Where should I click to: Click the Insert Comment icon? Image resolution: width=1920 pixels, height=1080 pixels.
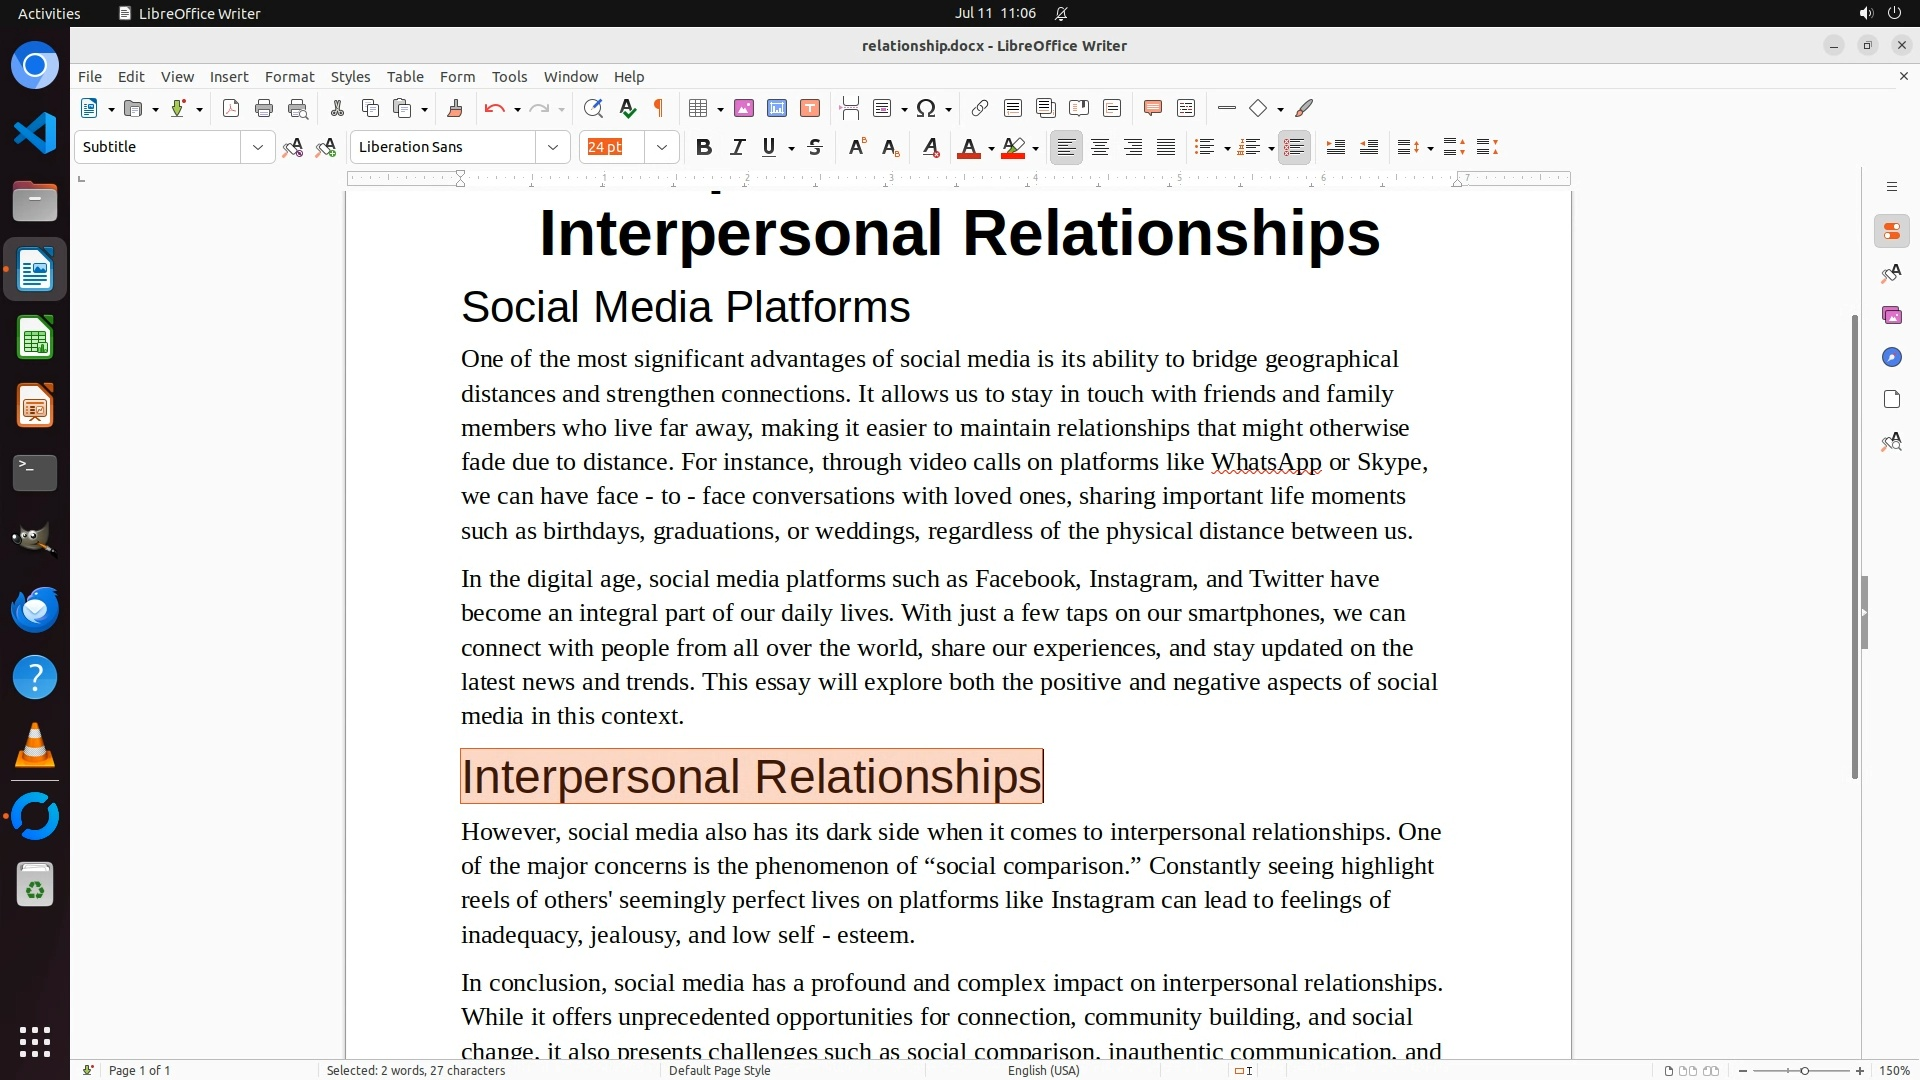[x=1152, y=109]
